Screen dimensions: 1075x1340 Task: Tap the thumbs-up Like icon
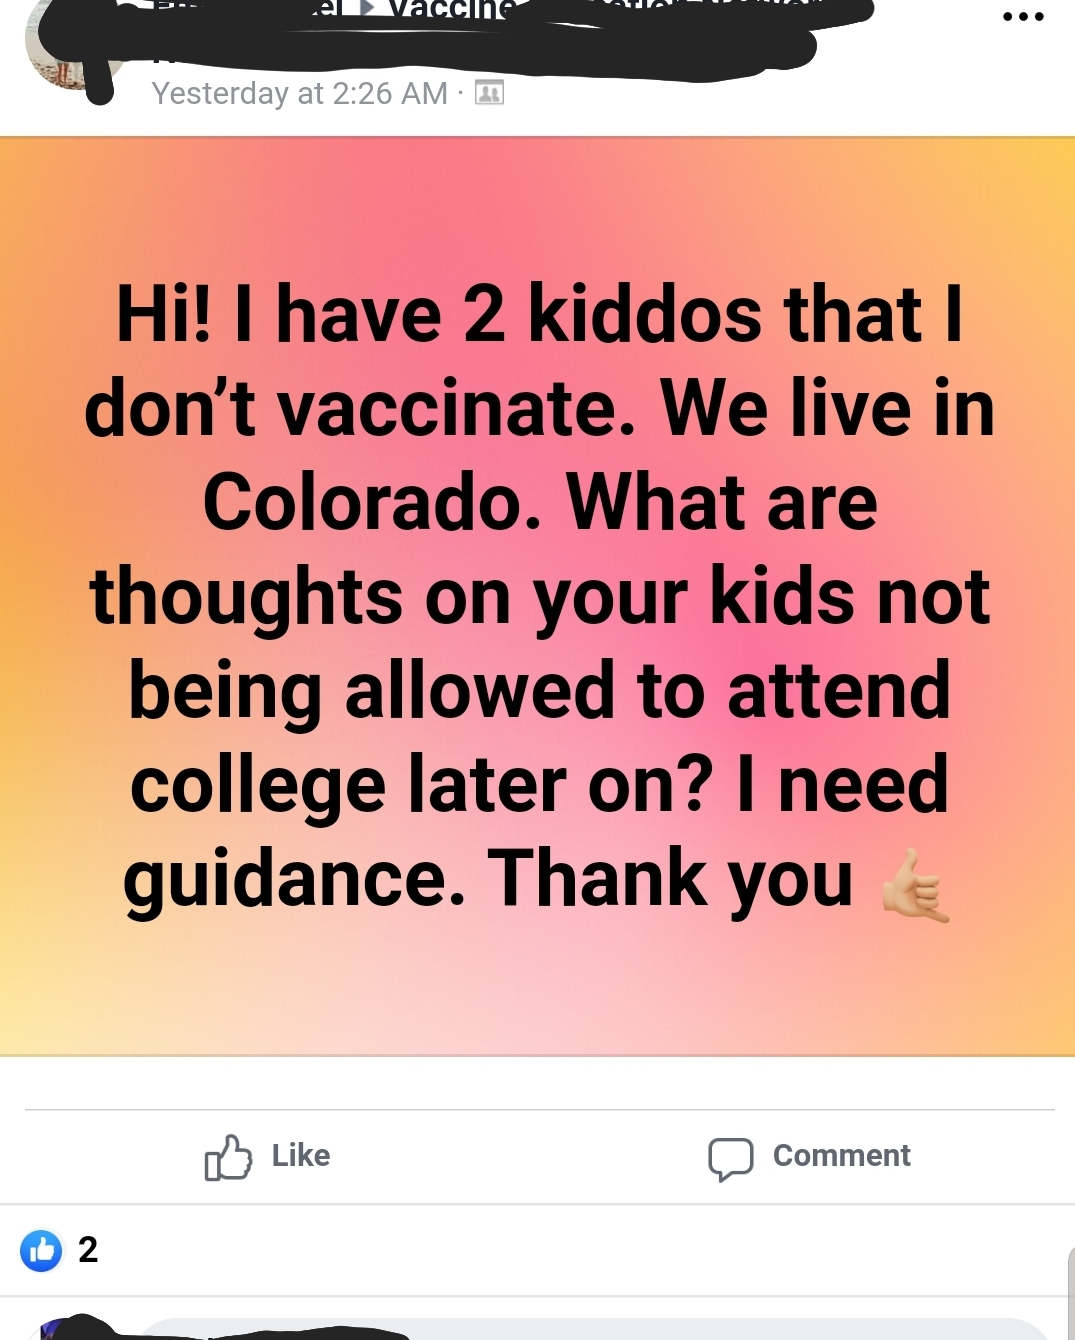[228, 1157]
